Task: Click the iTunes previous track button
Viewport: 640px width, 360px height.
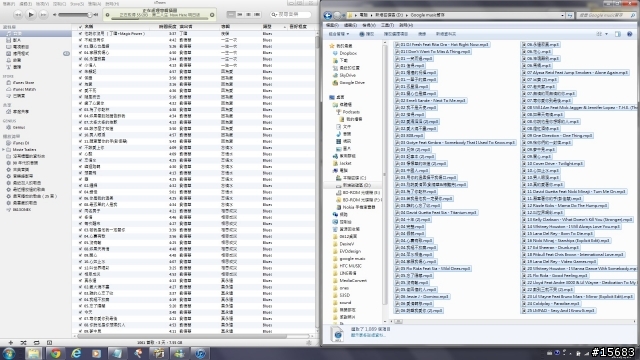Action: pos(18,15)
